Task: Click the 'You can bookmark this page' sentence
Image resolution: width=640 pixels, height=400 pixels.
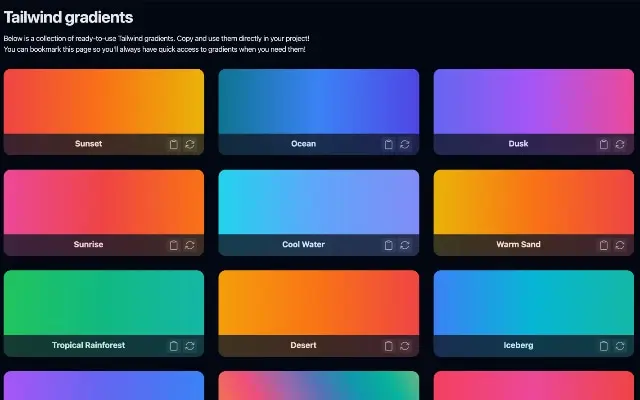Action: (154, 49)
